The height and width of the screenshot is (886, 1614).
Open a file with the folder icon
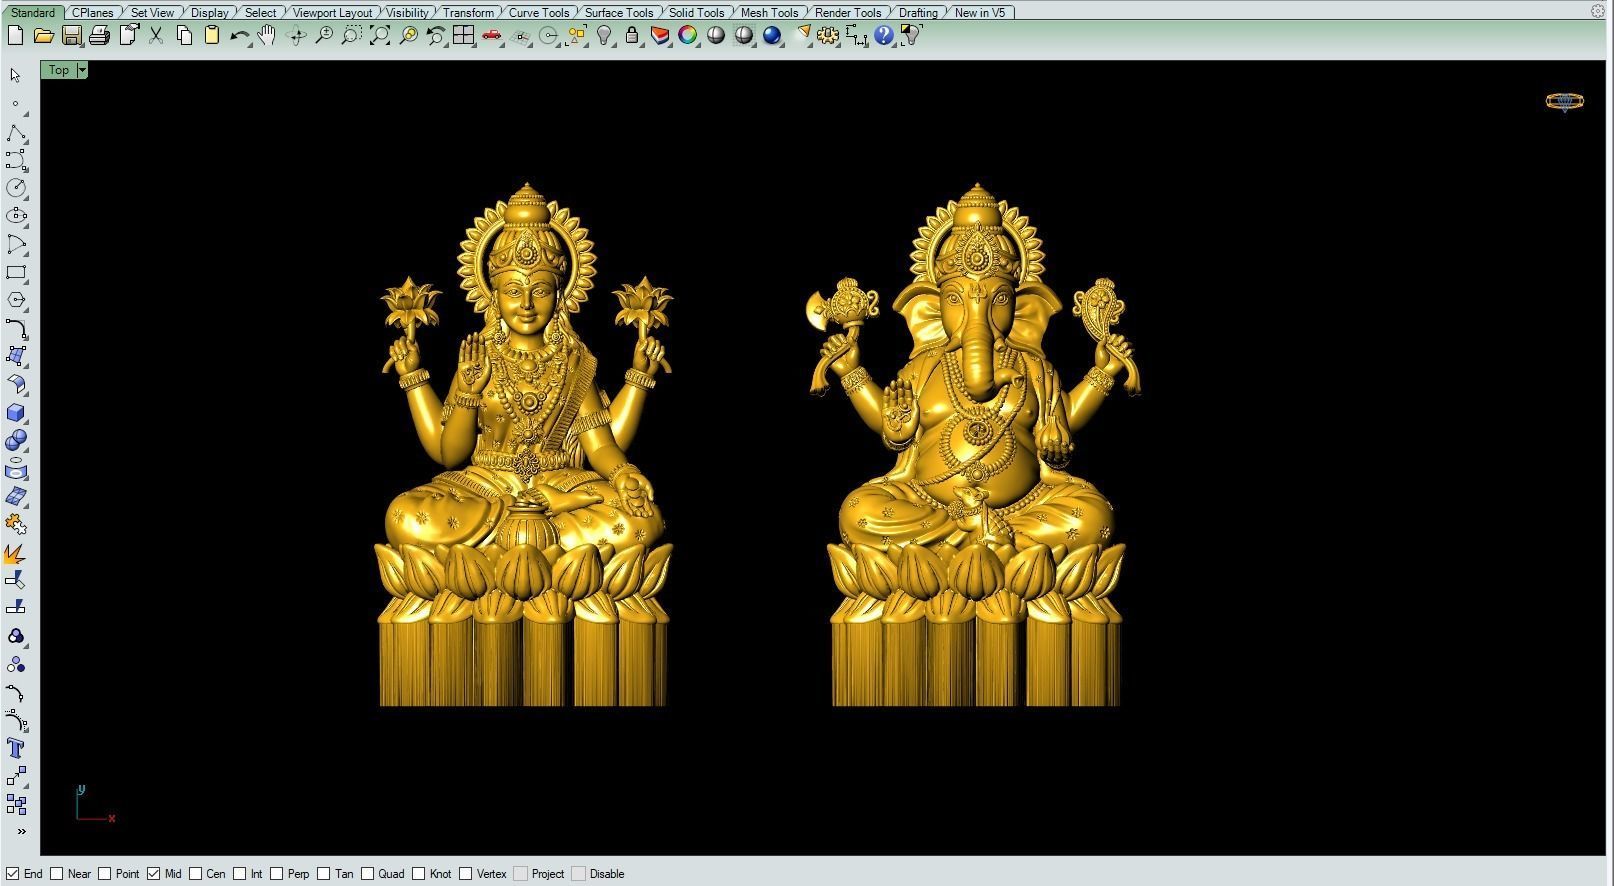[x=43, y=36]
